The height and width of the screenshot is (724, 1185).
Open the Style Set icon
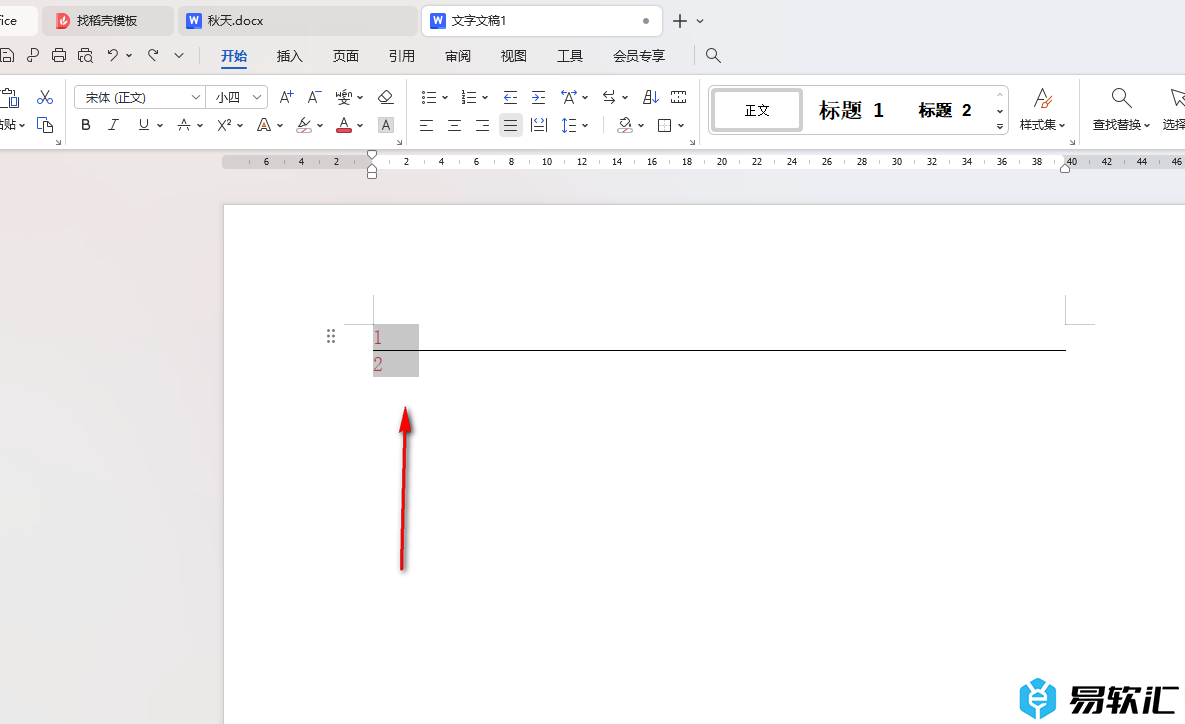tap(1042, 97)
